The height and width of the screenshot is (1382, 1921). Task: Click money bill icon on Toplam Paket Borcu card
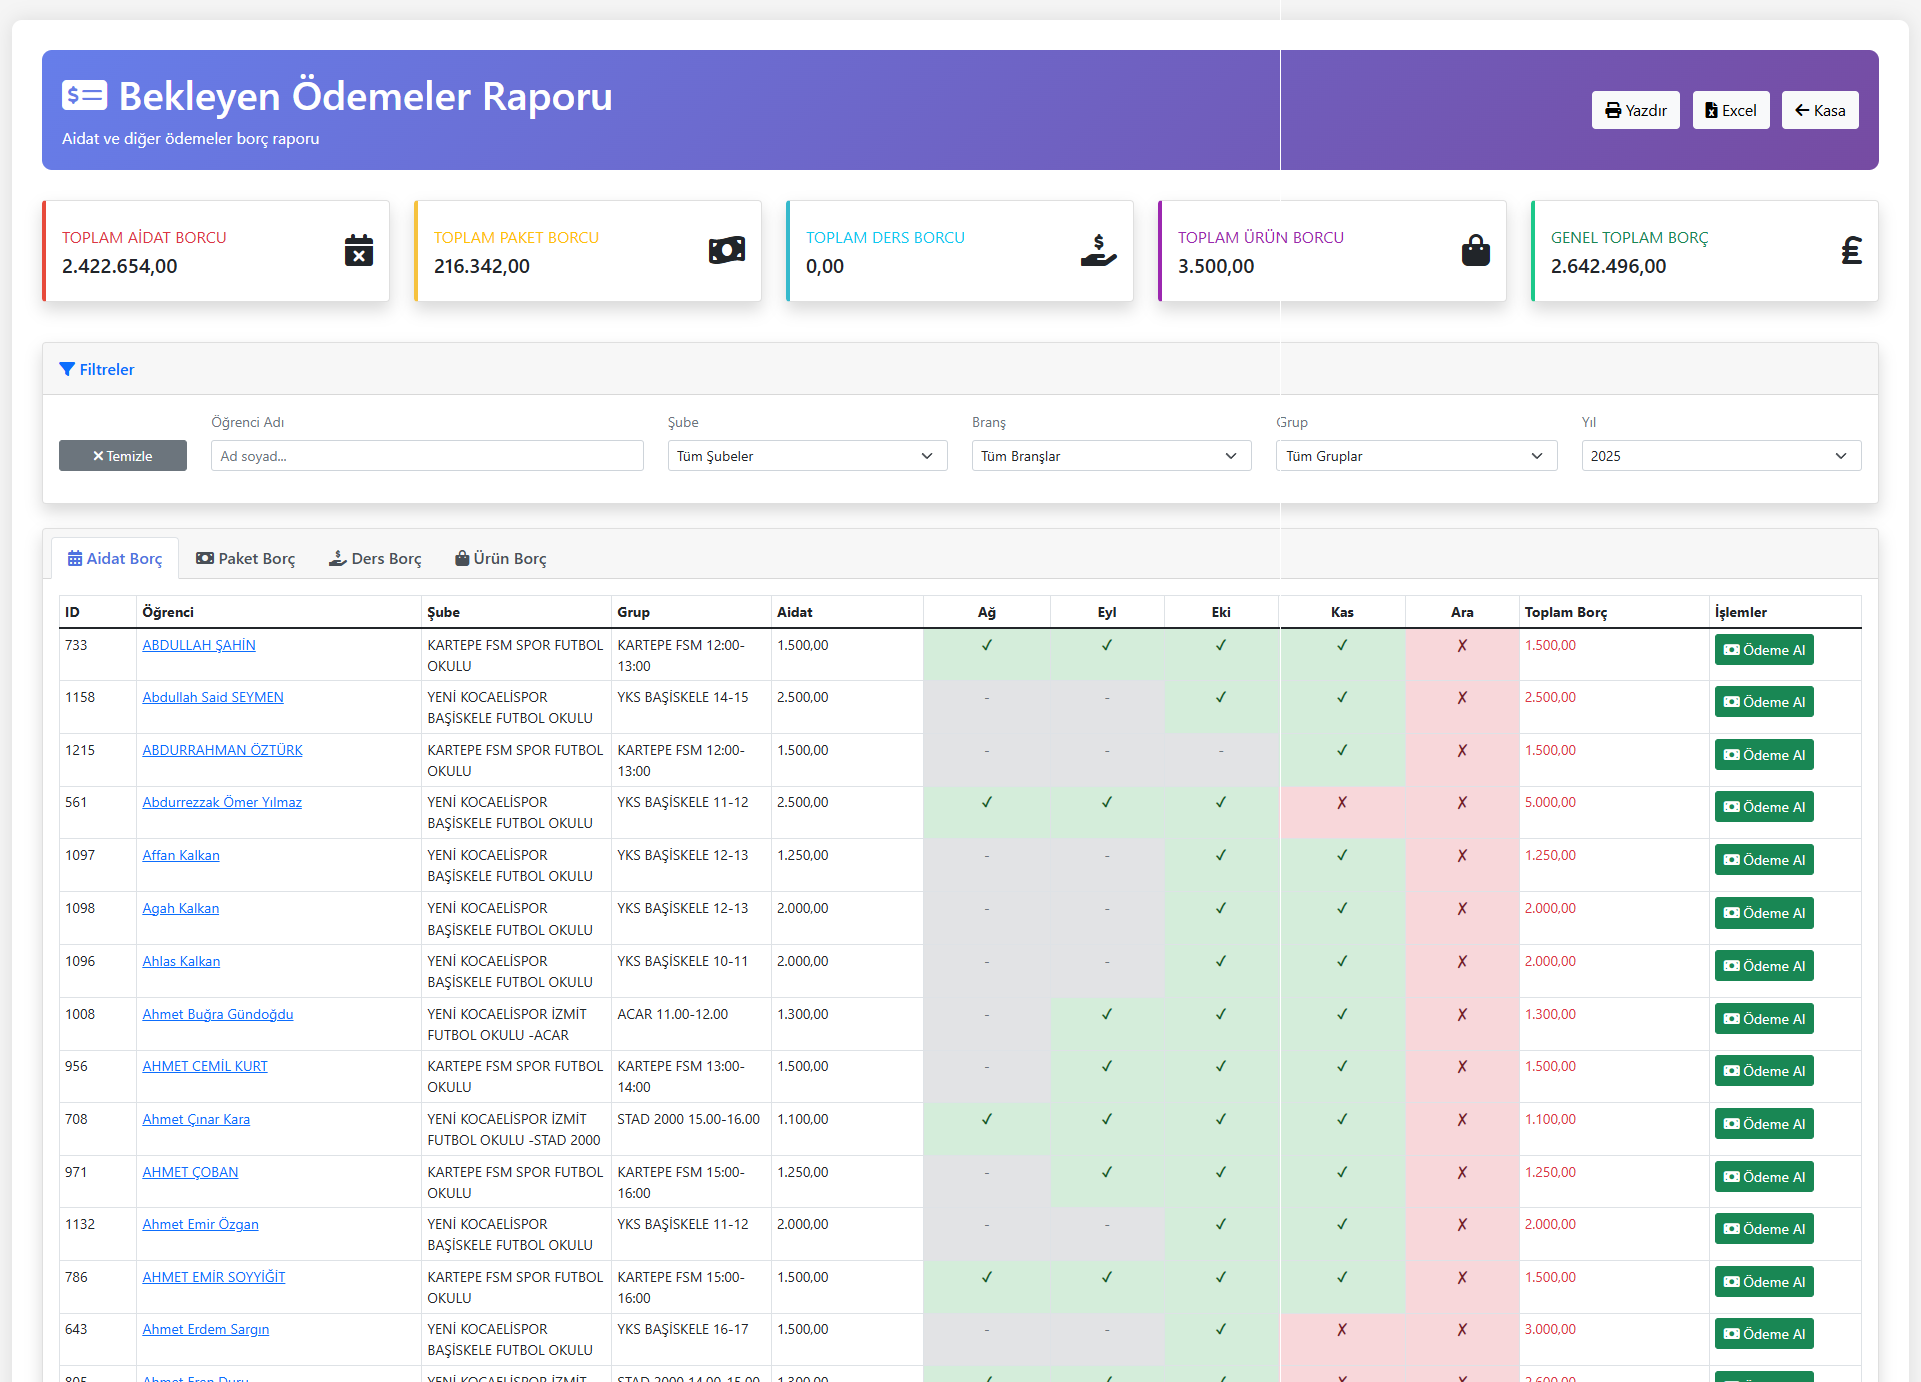click(726, 250)
